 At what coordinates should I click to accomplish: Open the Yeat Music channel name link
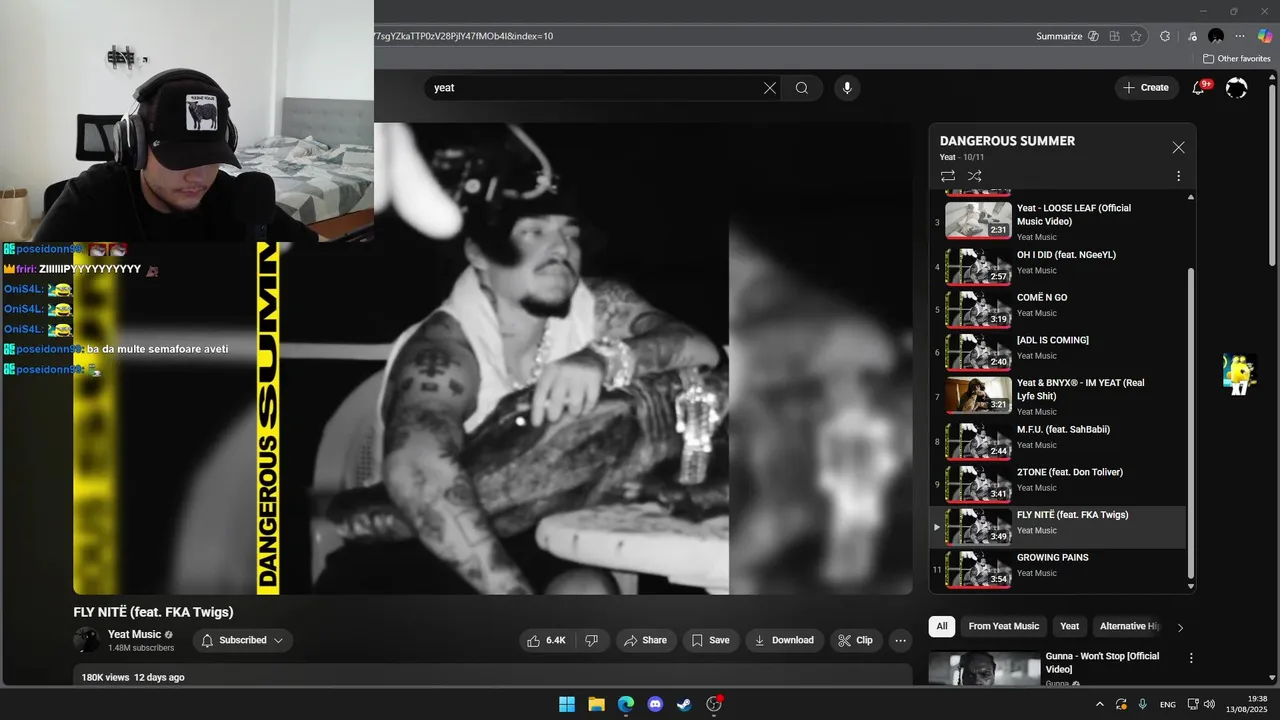(x=134, y=634)
